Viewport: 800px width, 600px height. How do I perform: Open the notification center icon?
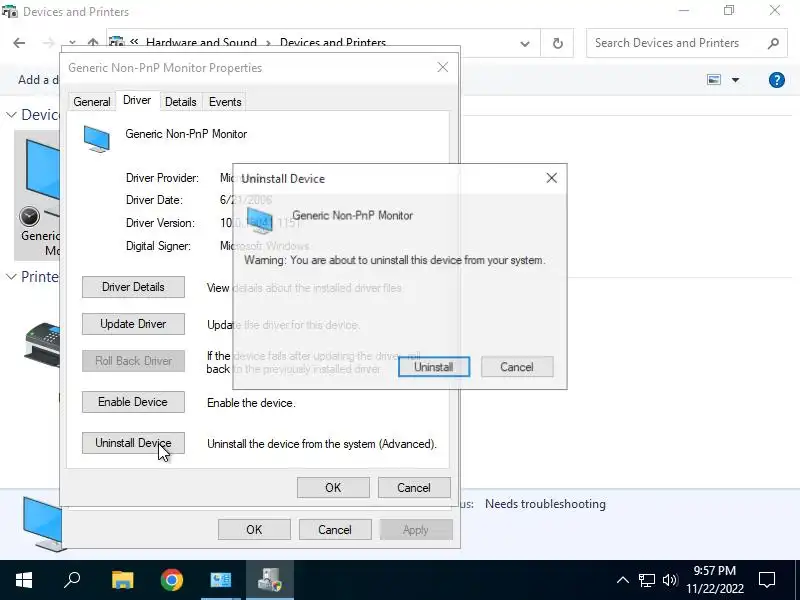click(767, 580)
